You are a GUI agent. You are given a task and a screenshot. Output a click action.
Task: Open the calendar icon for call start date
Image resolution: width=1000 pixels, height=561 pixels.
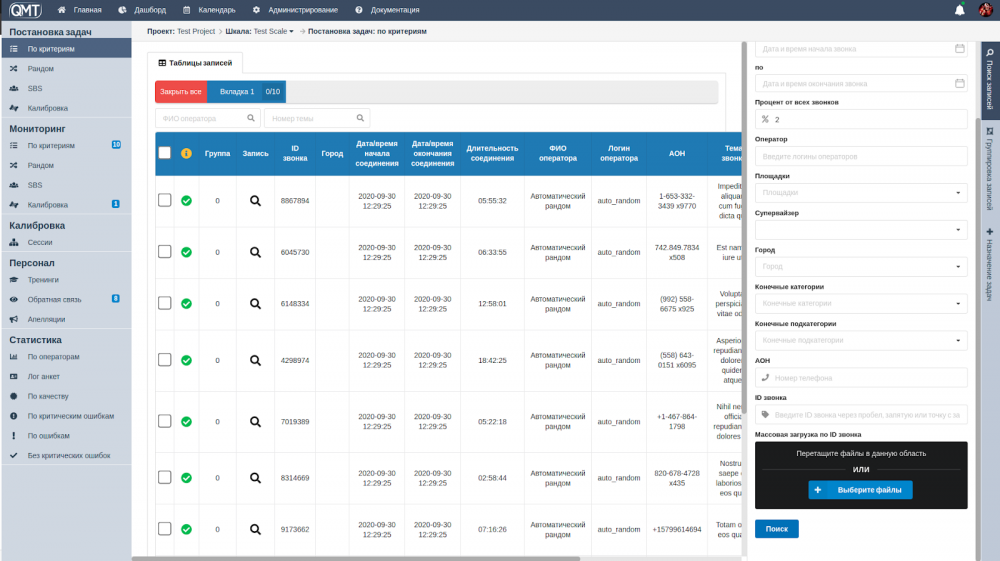tap(959, 48)
